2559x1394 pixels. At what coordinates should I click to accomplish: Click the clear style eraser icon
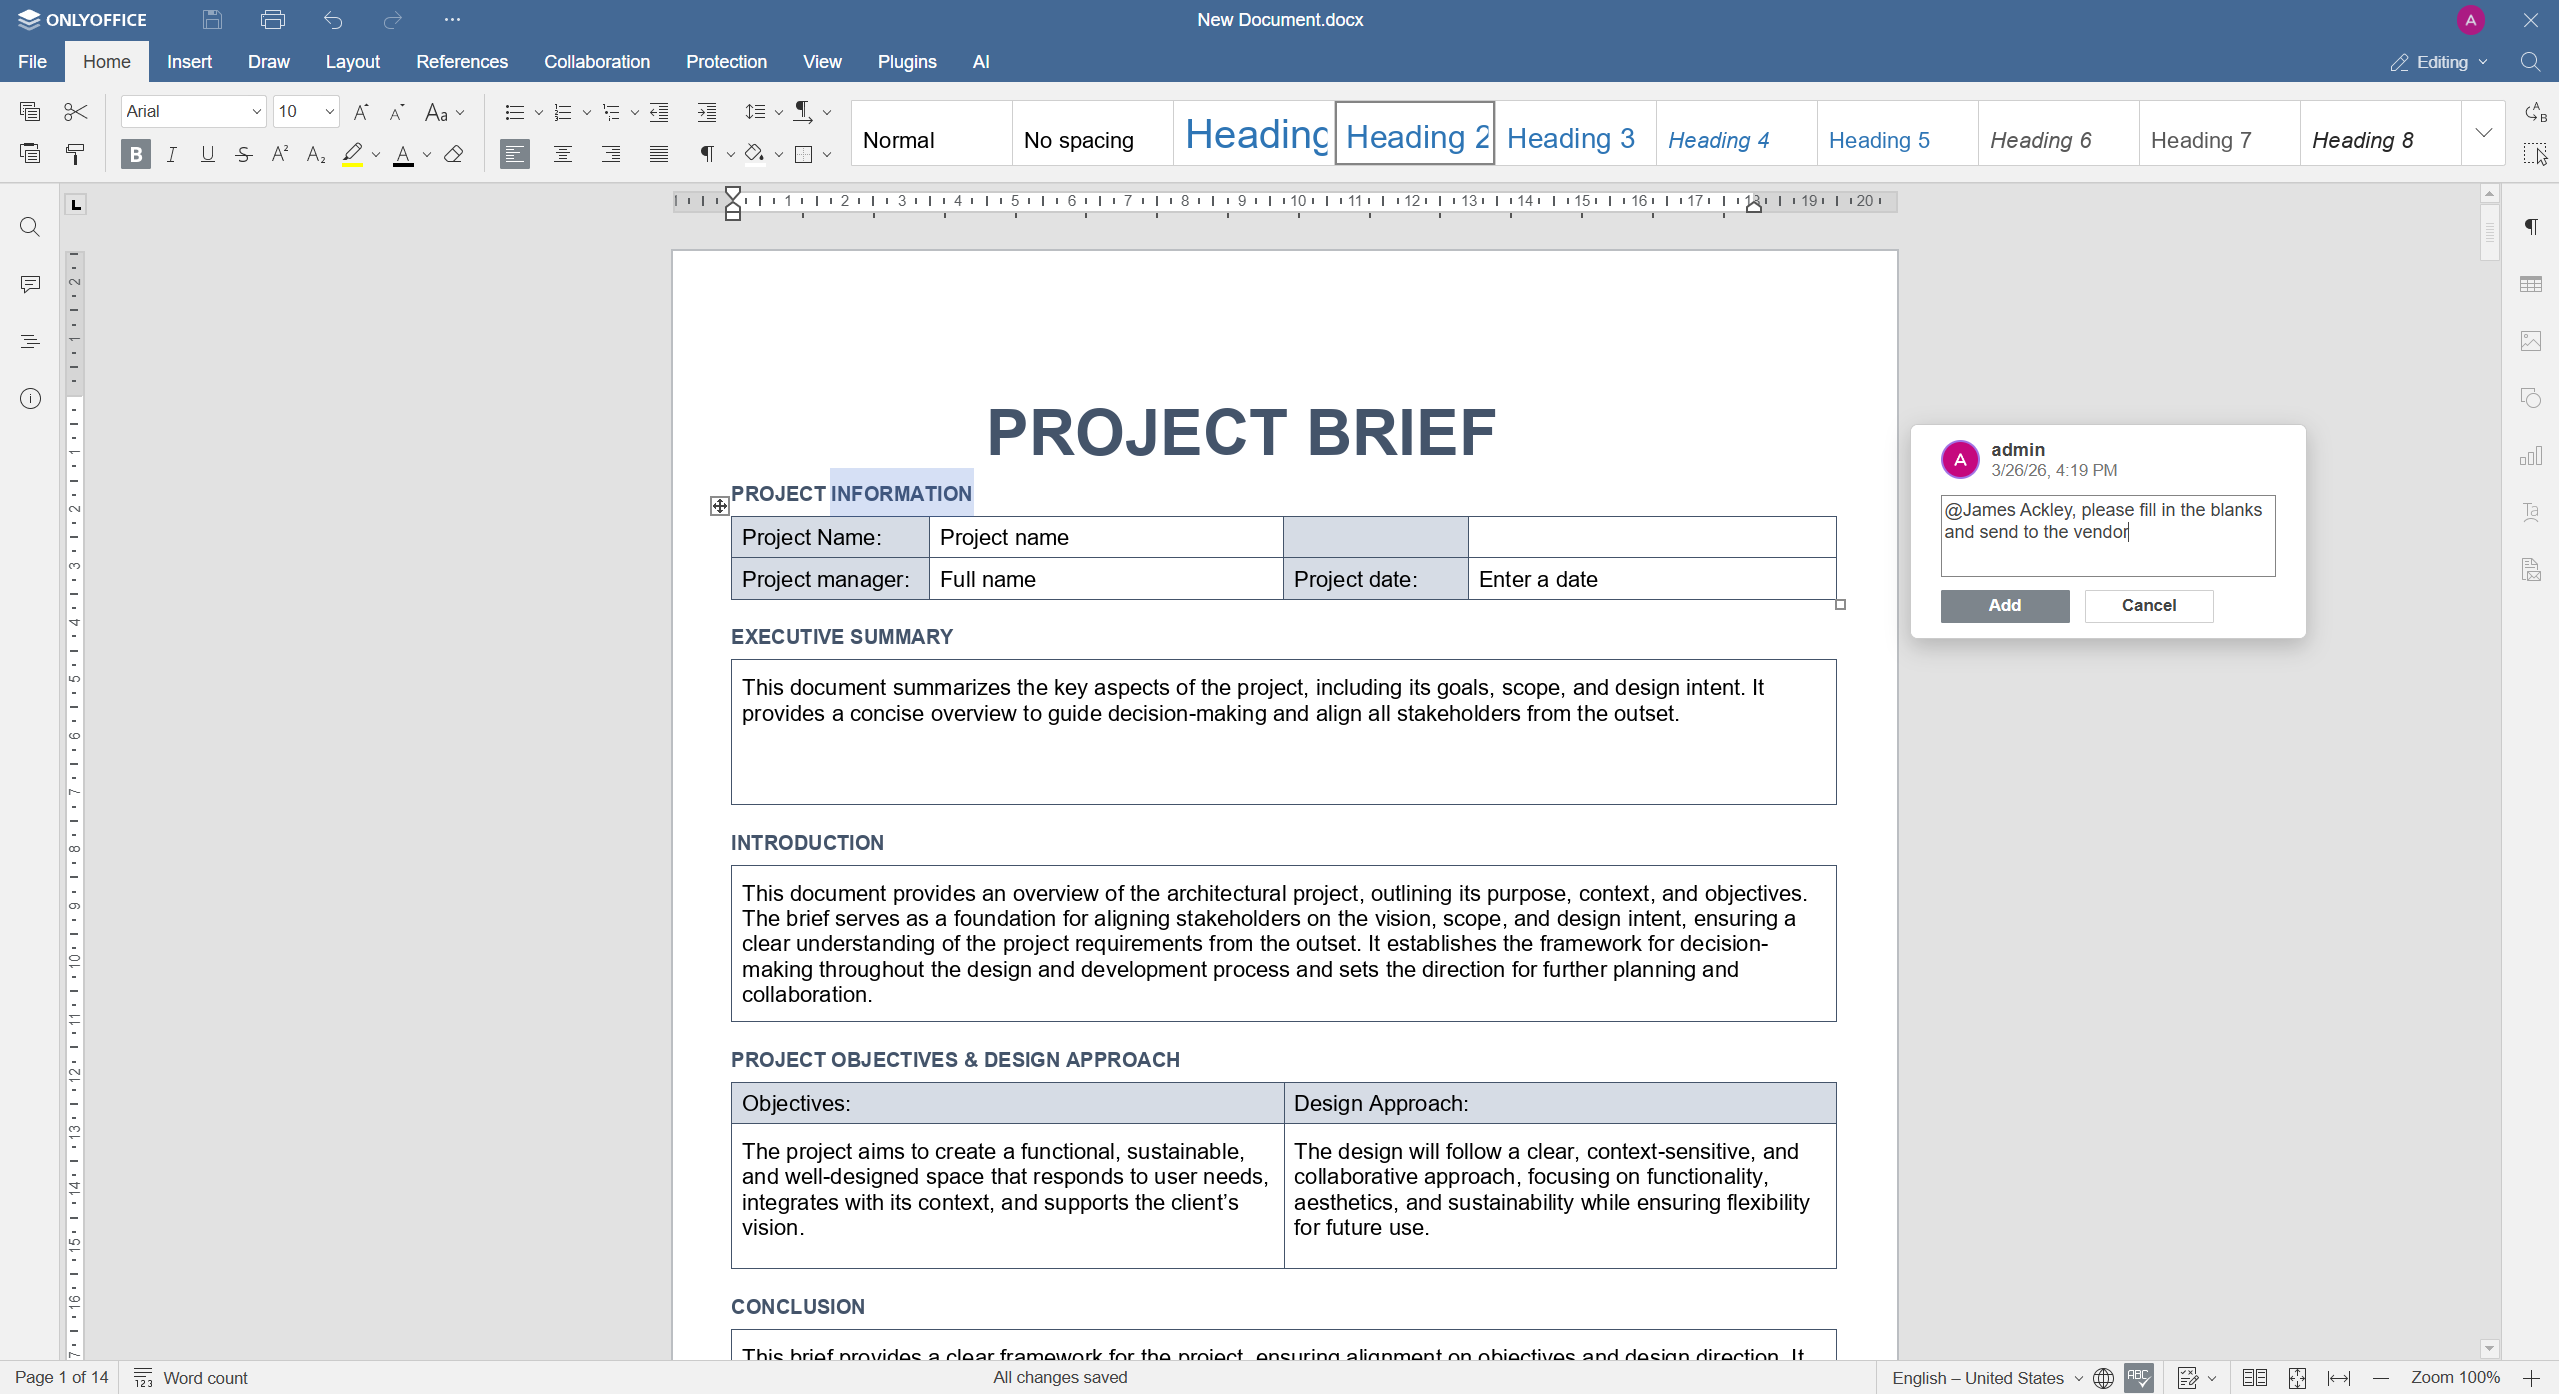(454, 154)
